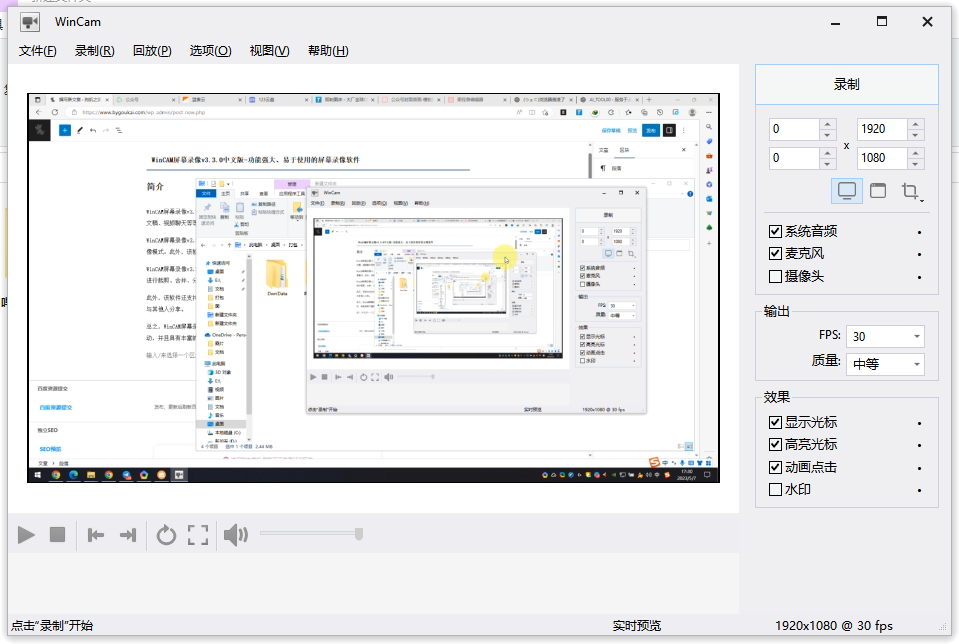Click the width input field showing 1920
The width and height of the screenshot is (959, 644).
pos(882,129)
